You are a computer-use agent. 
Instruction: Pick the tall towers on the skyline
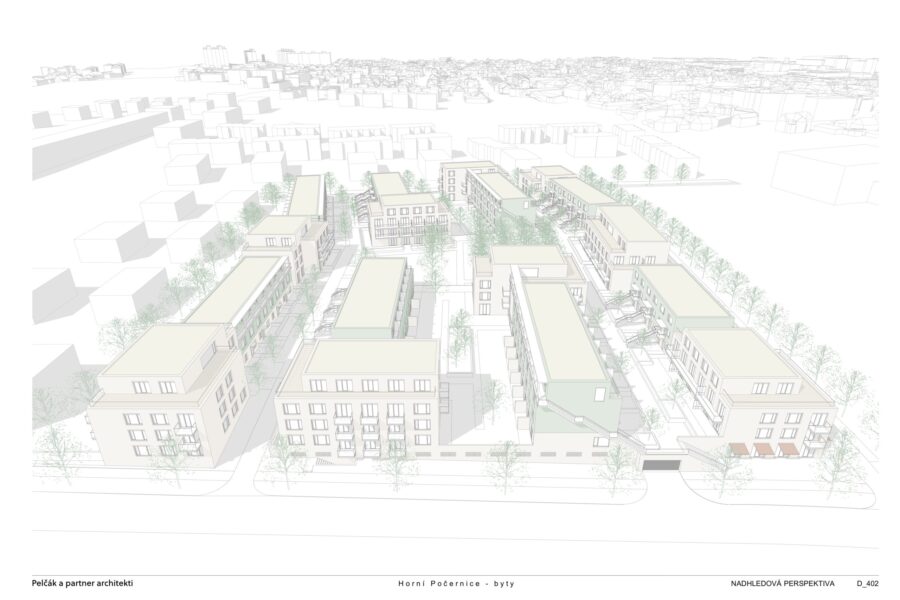(266, 56)
